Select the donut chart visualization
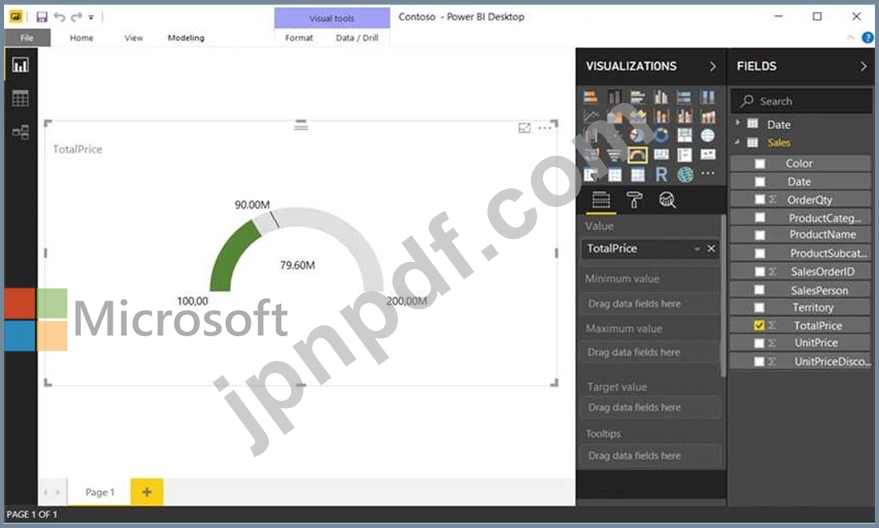This screenshot has width=879, height=528. coord(661,135)
